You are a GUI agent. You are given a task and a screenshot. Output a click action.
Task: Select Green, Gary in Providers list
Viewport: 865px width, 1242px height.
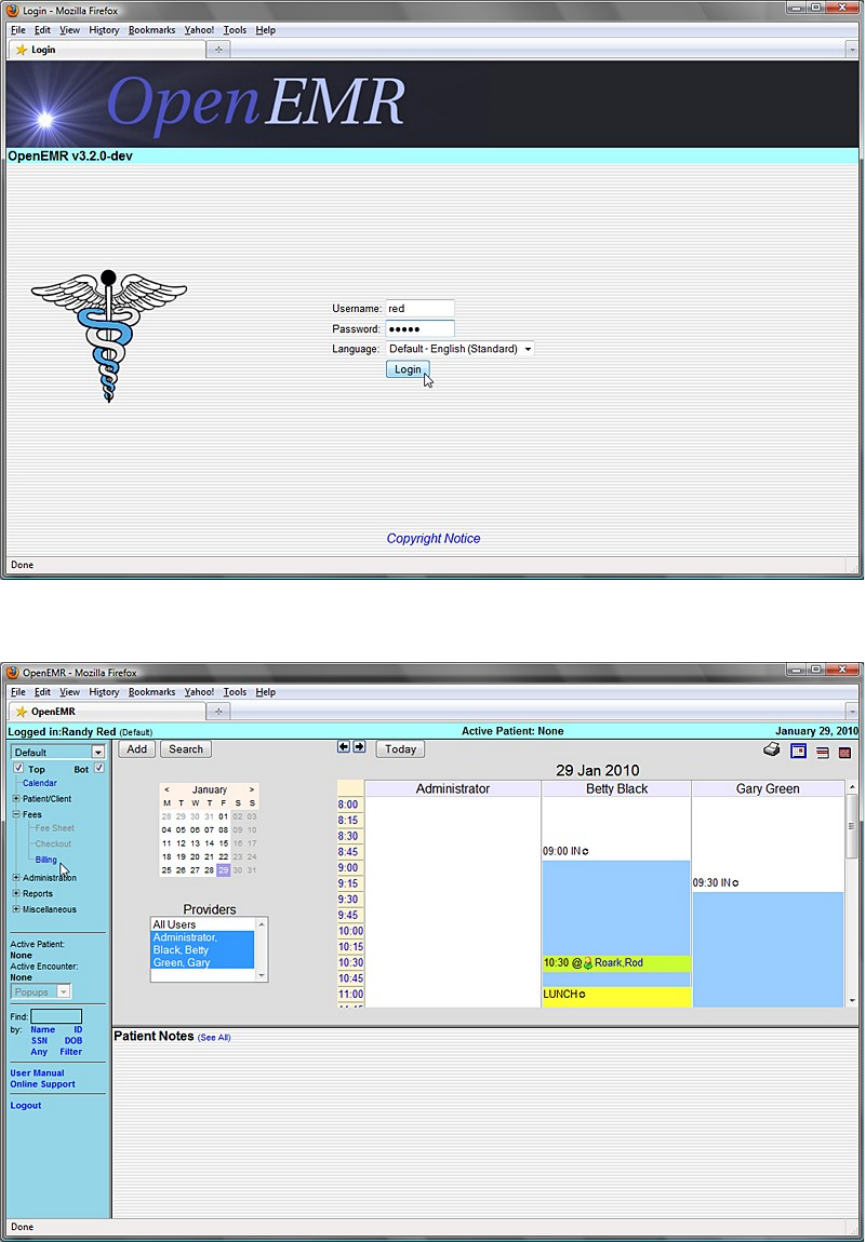point(201,963)
